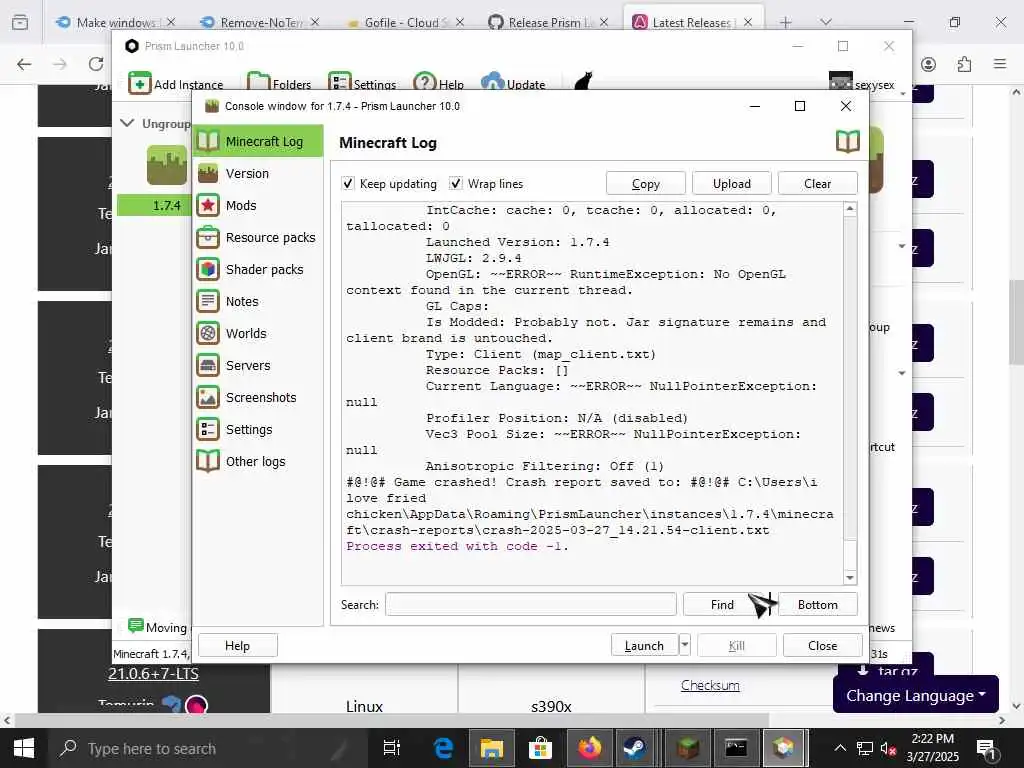Image resolution: width=1024 pixels, height=768 pixels.
Task: Click the browser back arrow
Action: coord(24,64)
